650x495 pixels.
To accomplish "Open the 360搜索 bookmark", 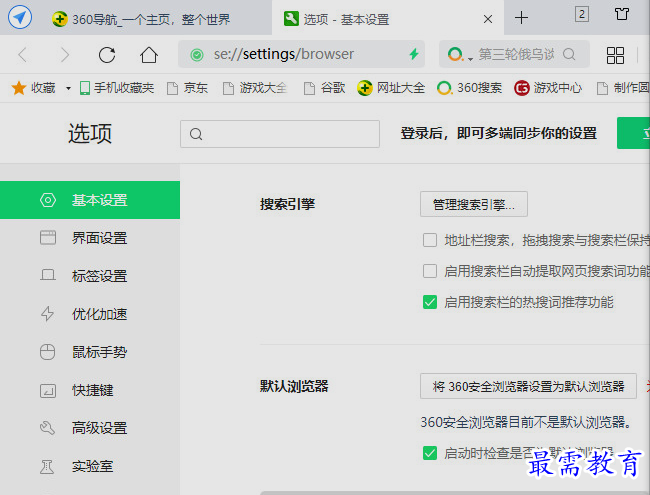I will coord(470,88).
